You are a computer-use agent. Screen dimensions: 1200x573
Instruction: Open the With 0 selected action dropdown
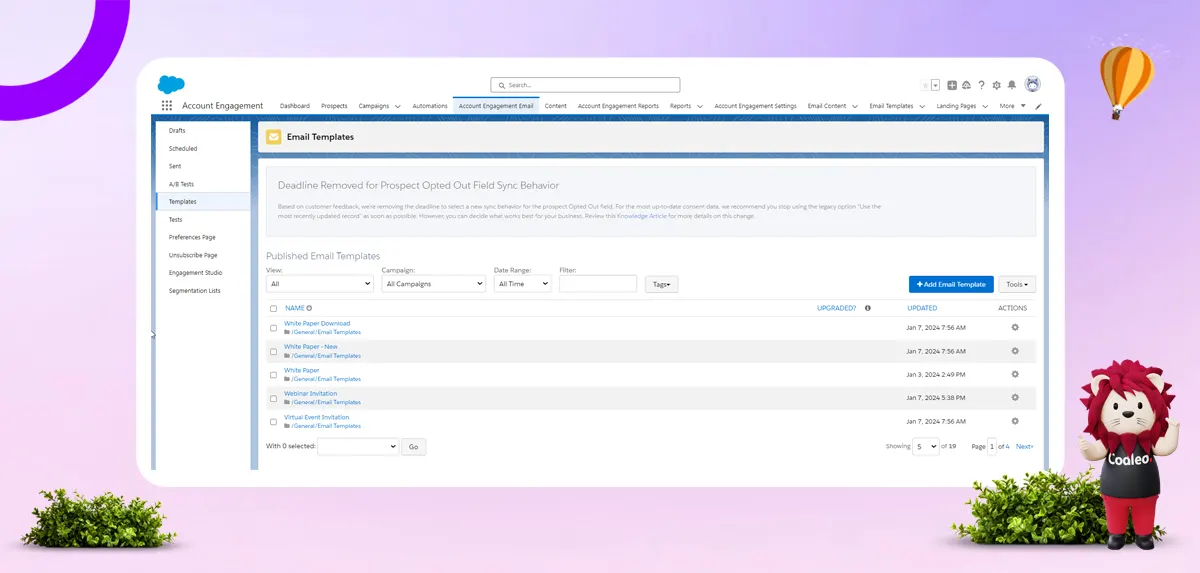(x=358, y=446)
